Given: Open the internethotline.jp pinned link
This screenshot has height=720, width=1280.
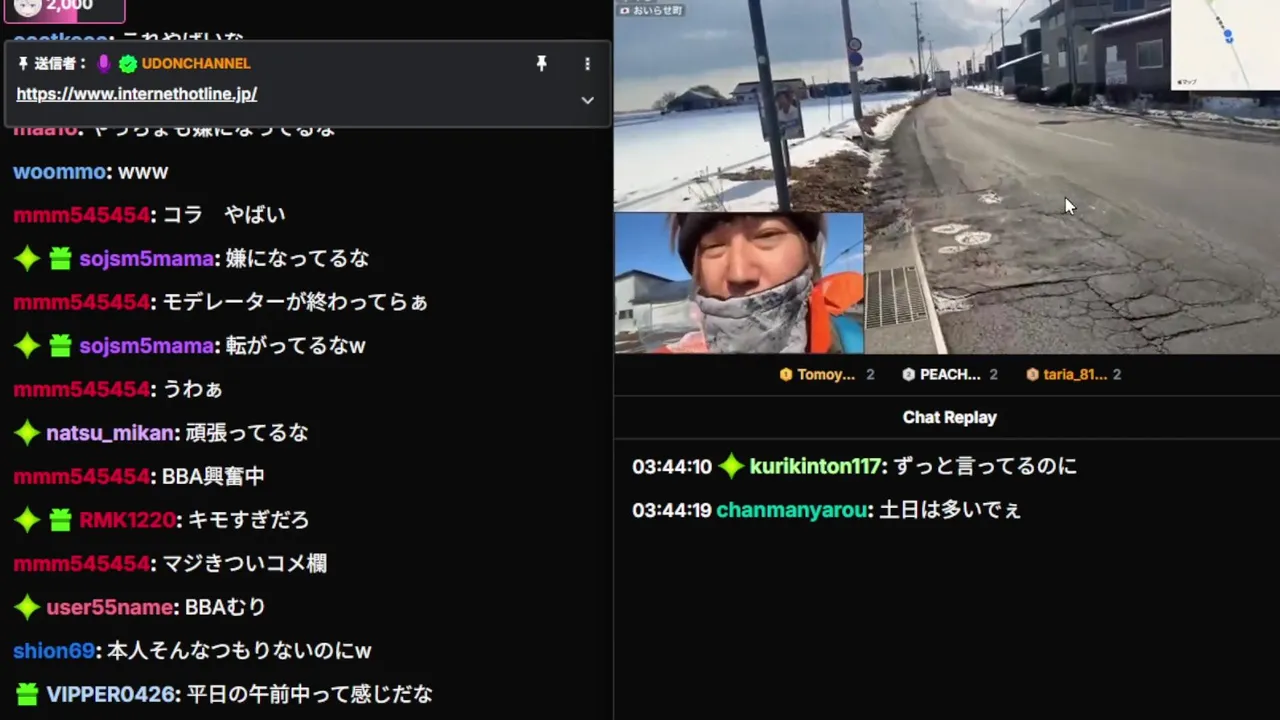Looking at the screenshot, I should pos(136,94).
